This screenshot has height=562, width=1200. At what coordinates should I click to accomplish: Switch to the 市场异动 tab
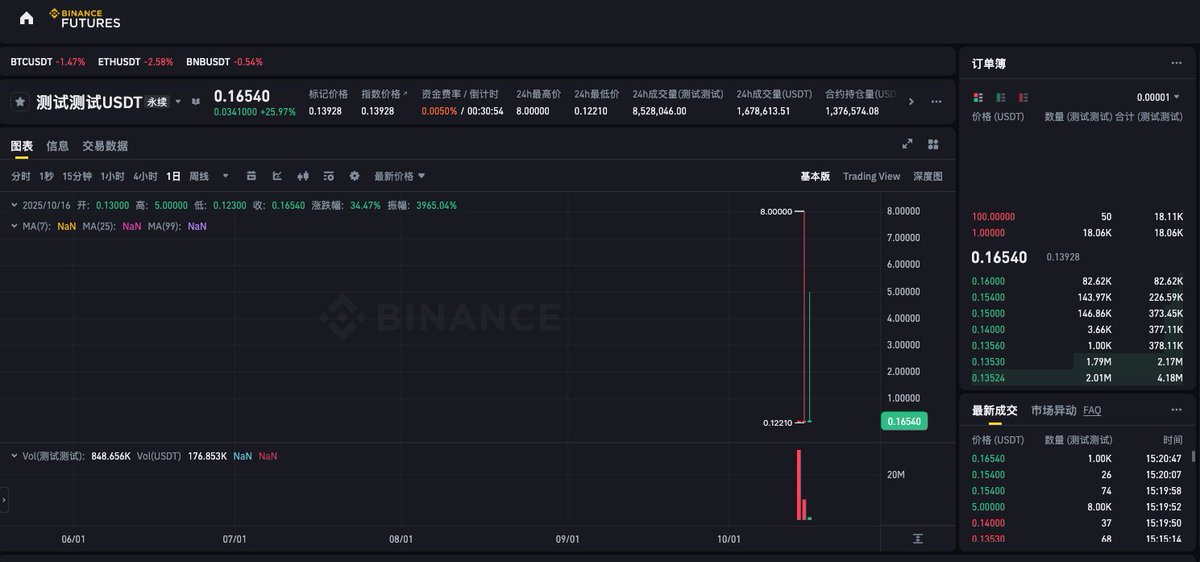[x=1054, y=410]
